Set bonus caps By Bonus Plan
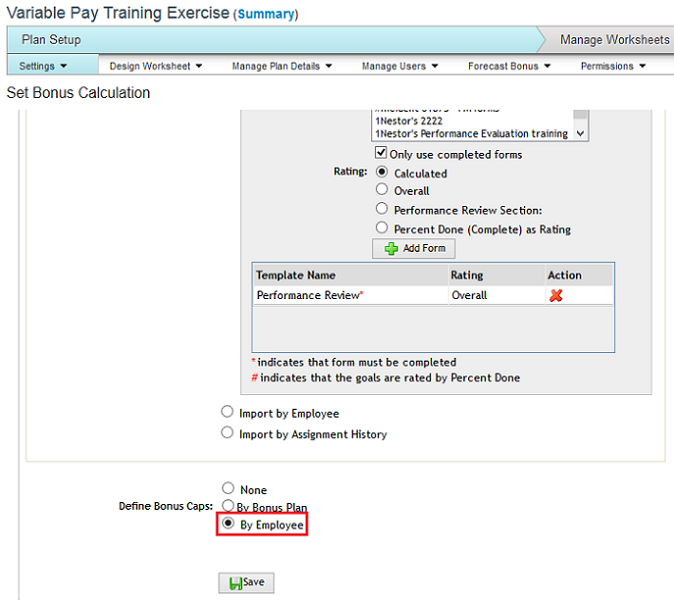The image size is (674, 601). 228,506
